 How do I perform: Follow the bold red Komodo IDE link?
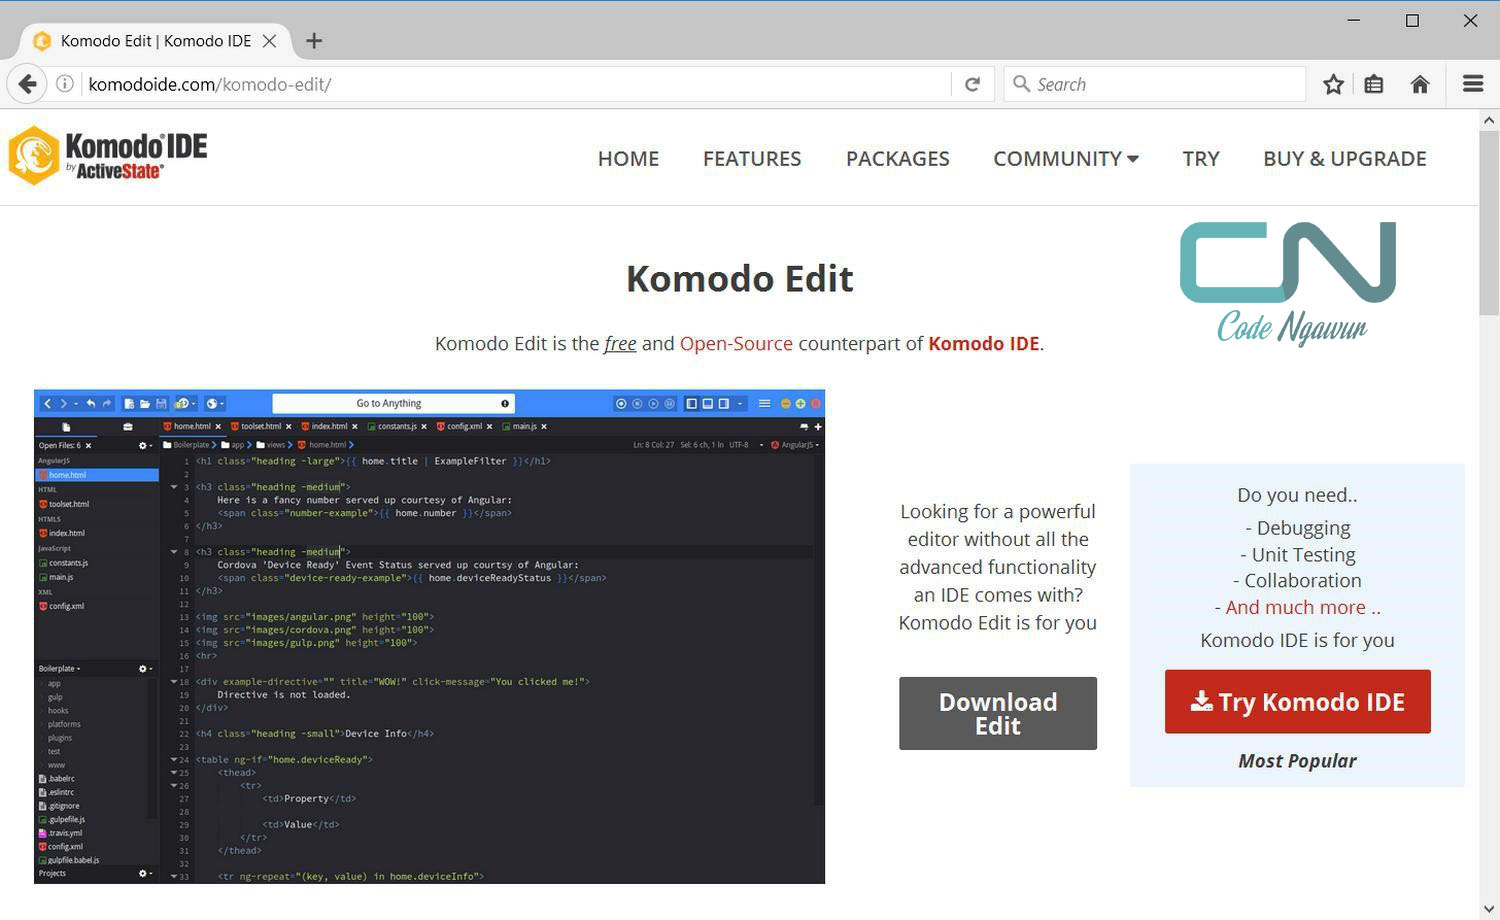[x=984, y=343]
